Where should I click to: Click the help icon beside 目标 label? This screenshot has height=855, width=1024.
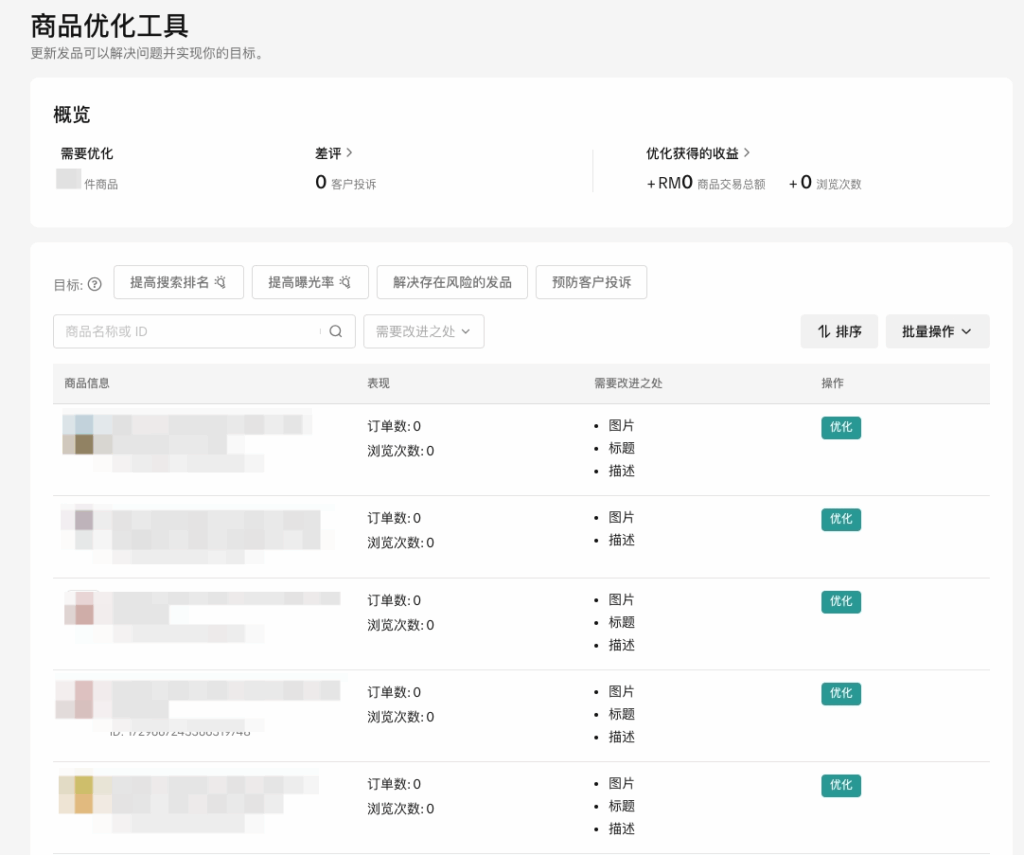point(94,283)
